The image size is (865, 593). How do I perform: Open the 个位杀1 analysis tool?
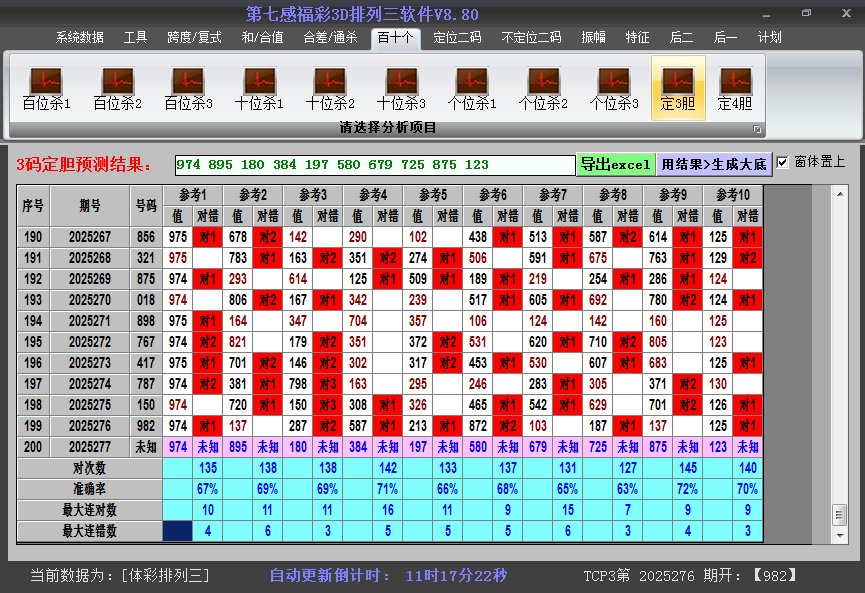point(472,85)
